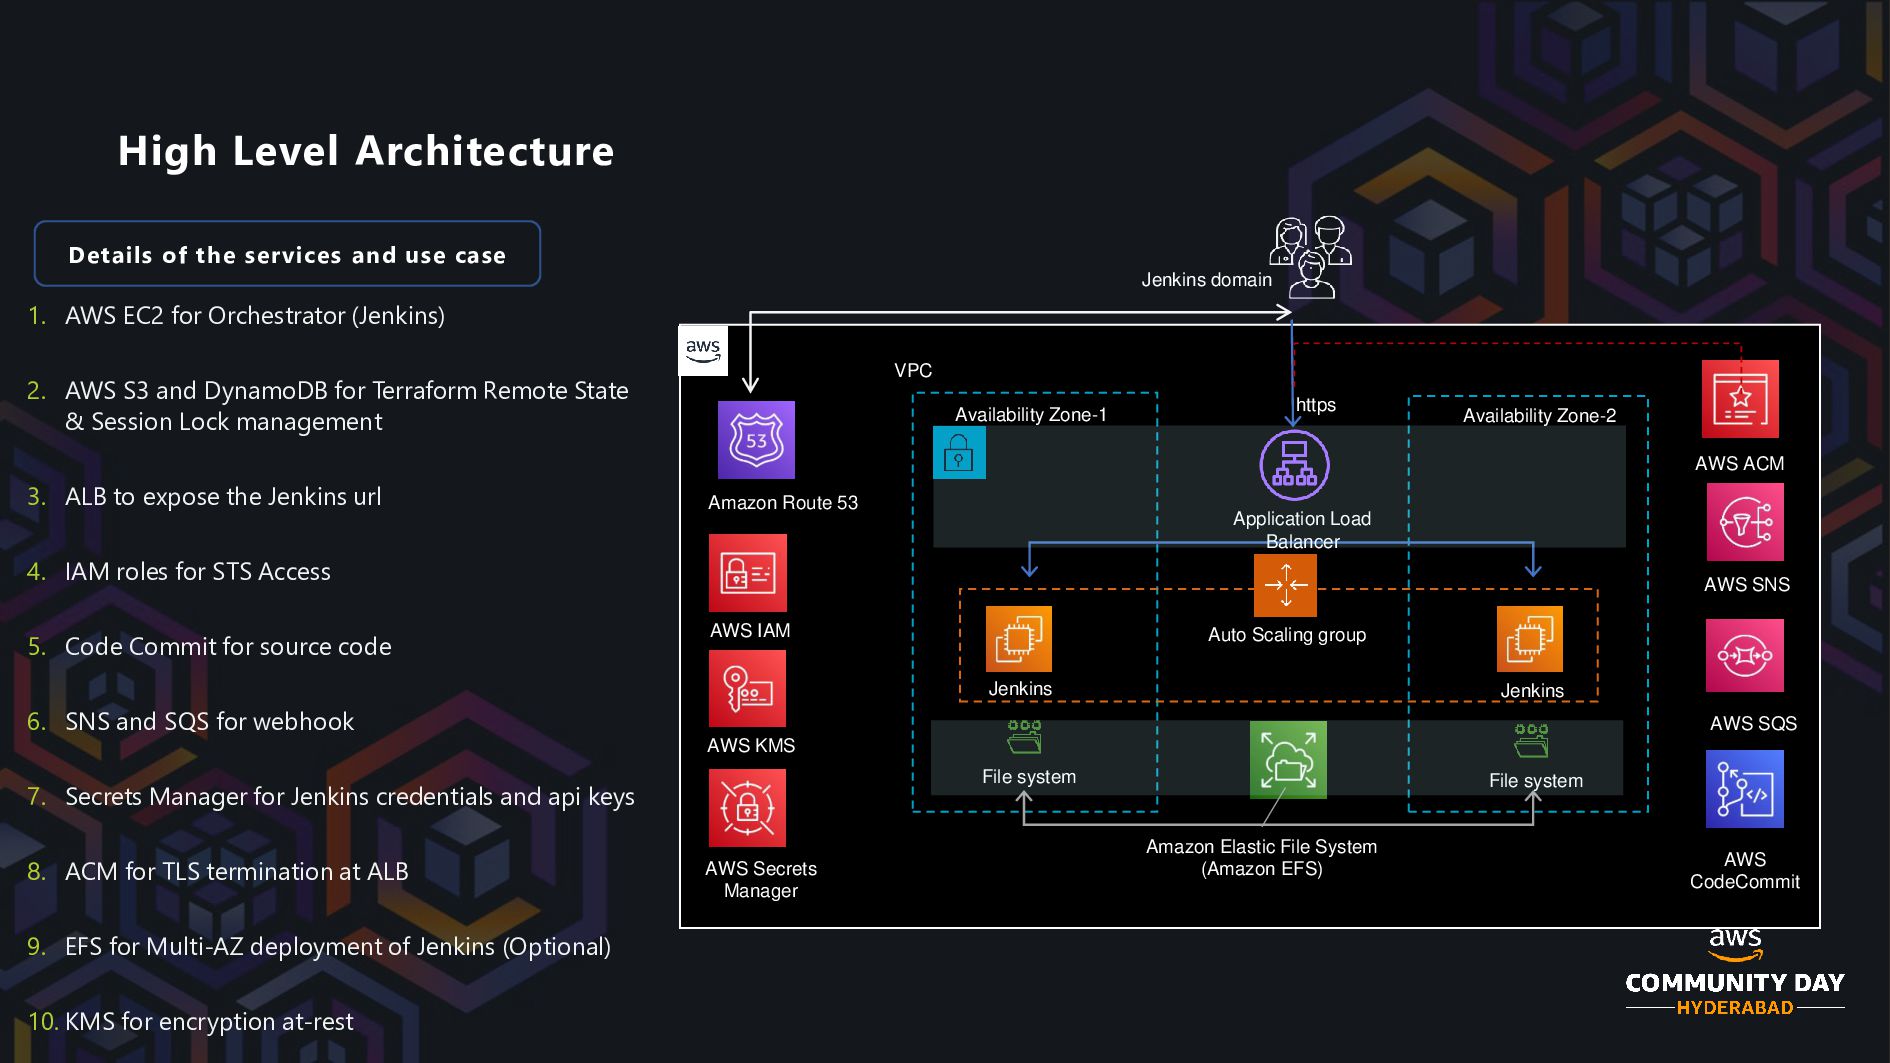Viewport: 1890px width, 1063px height.
Task: Select the 'AWS IAM' label
Action: click(750, 631)
